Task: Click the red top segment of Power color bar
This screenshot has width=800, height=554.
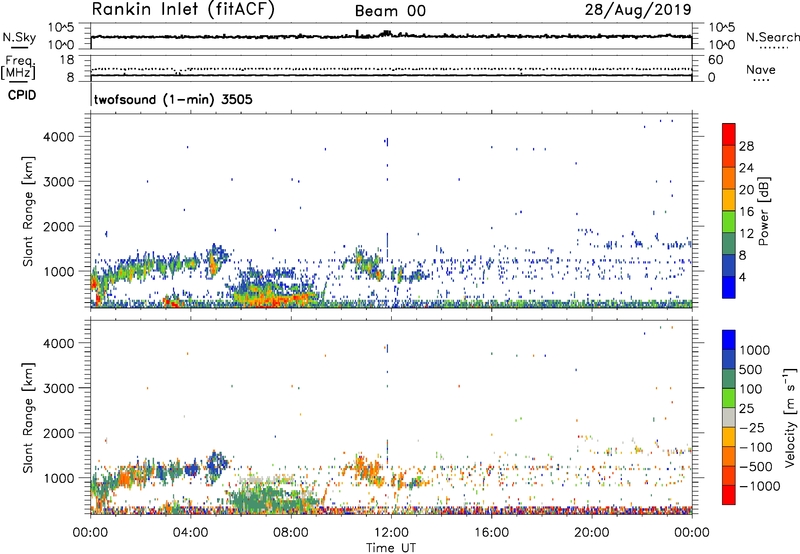Action: pos(729,134)
